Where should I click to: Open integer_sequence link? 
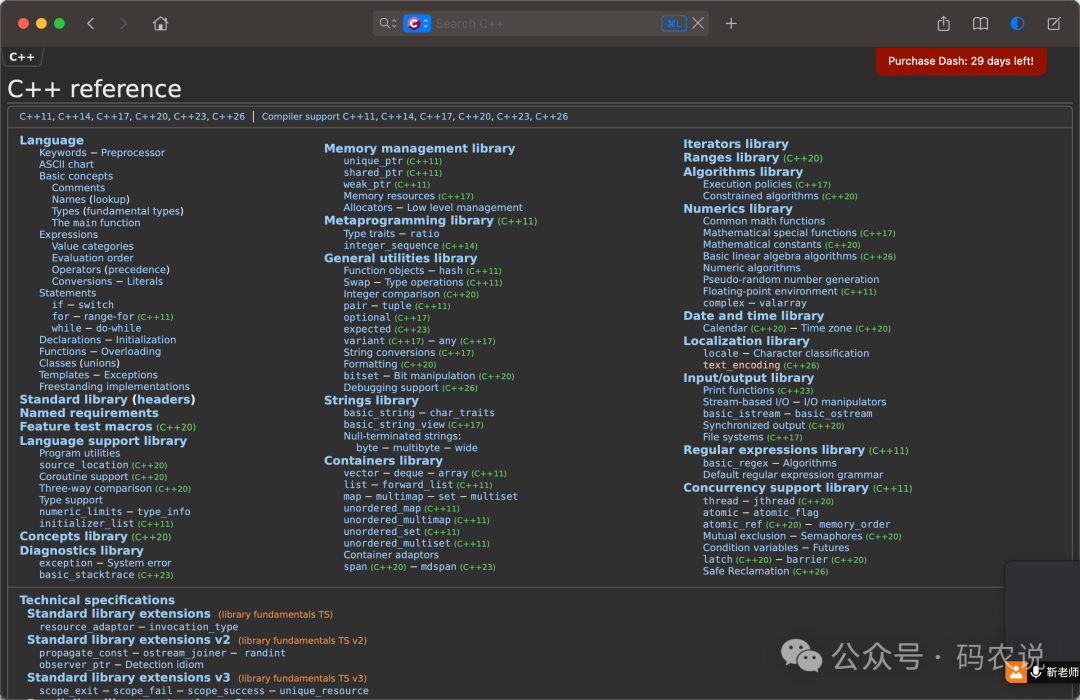391,246
